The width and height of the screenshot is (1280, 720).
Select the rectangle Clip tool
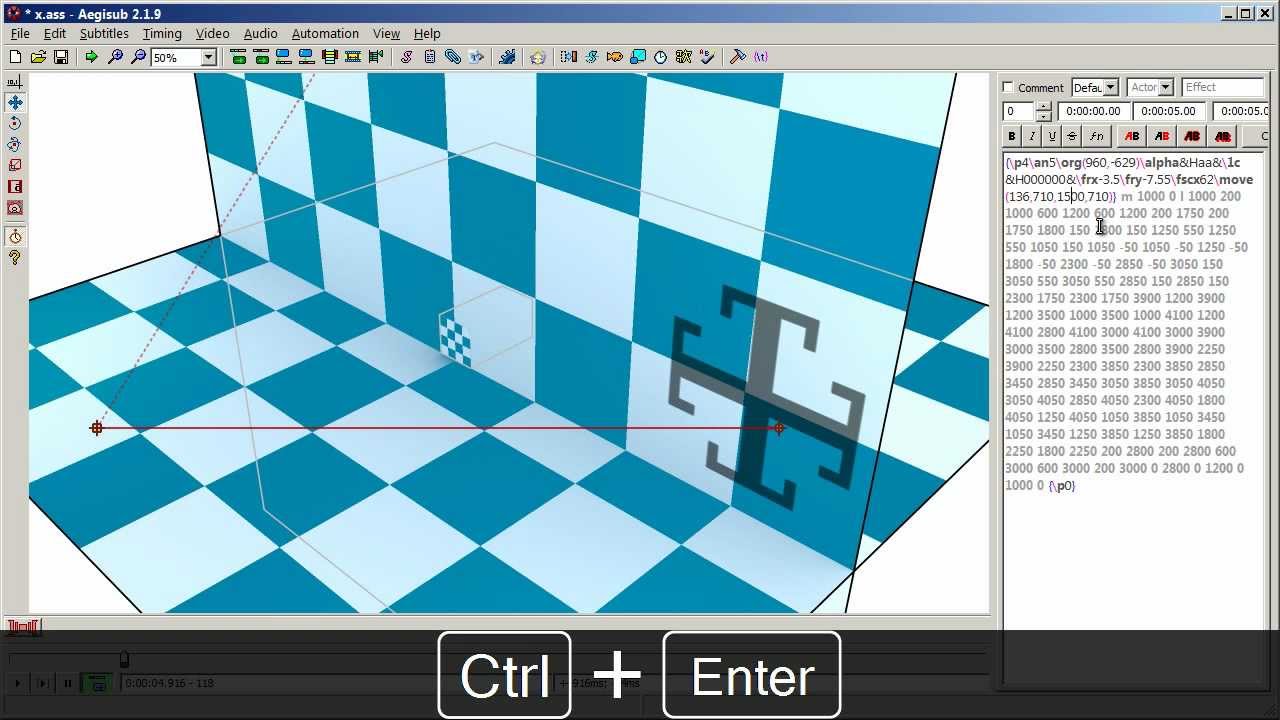[x=15, y=186]
